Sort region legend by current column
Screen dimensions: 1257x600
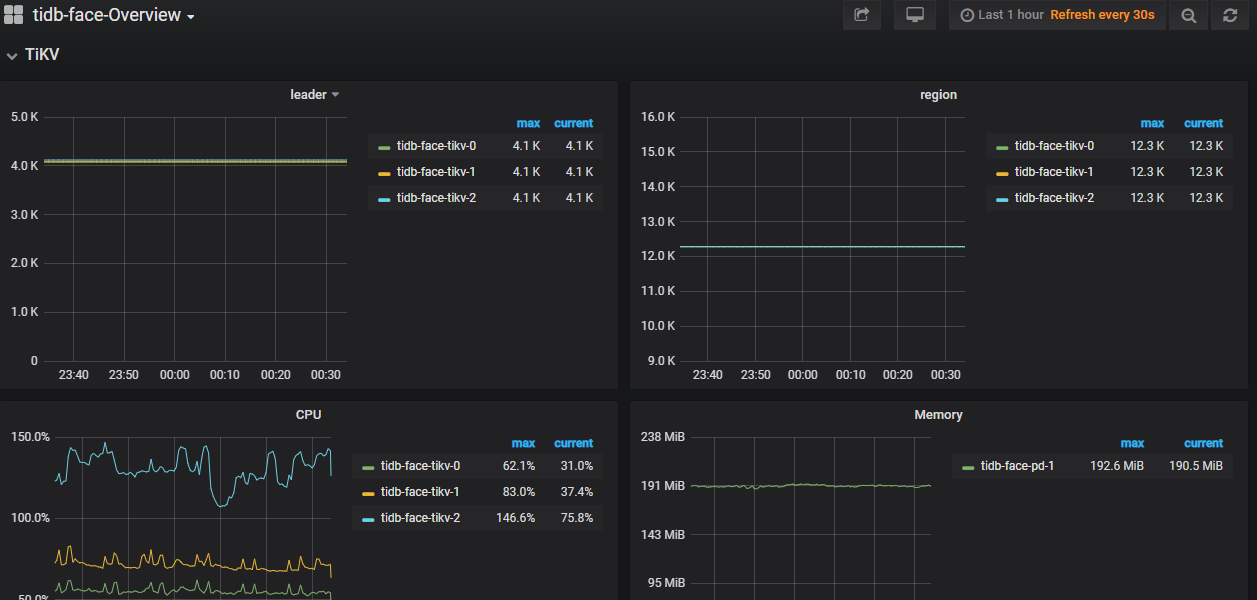[1203, 124]
